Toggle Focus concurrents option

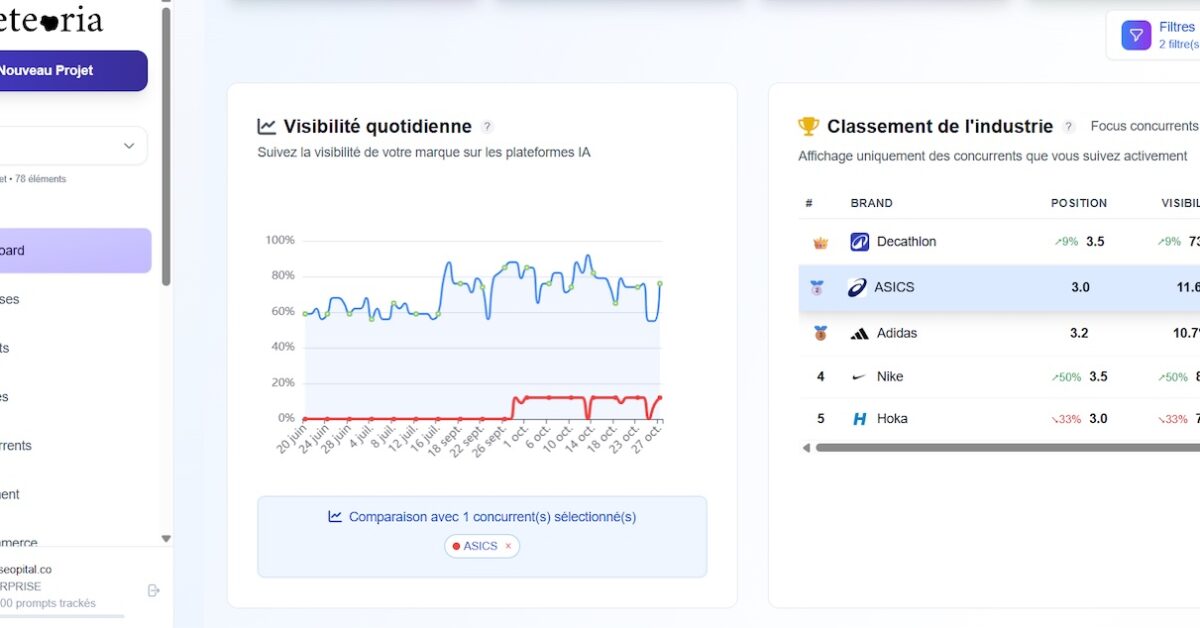[x=1143, y=127]
